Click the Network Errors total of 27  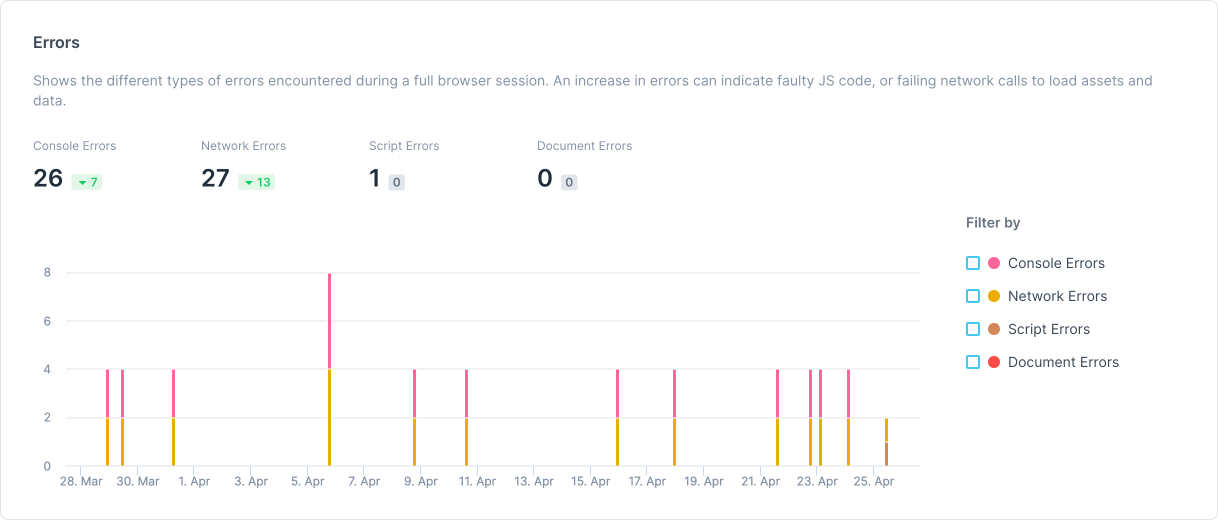click(x=215, y=179)
